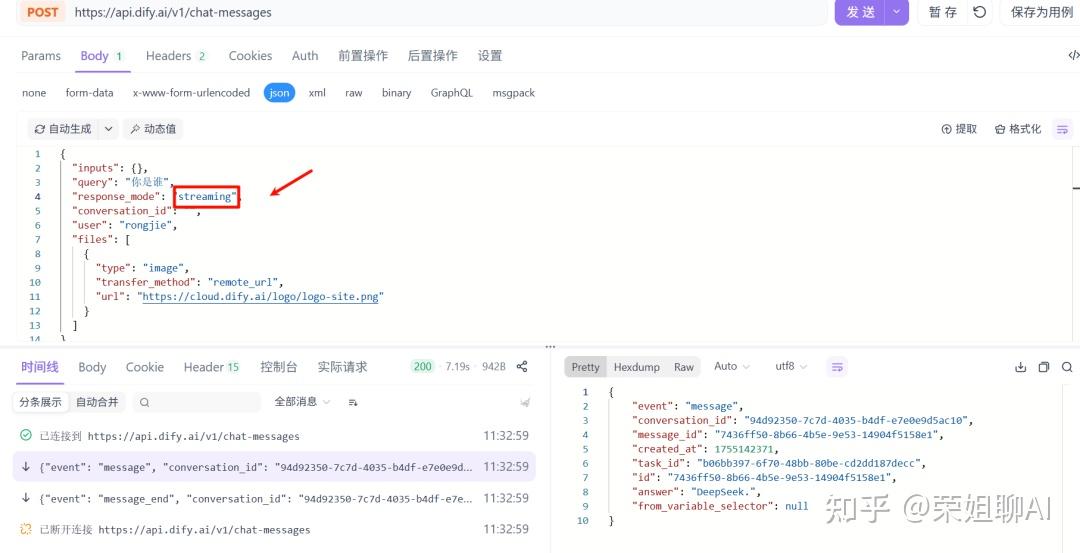Click the sort order icon beside 全部消息
Viewport: 1080px width, 553px height.
(x=353, y=401)
